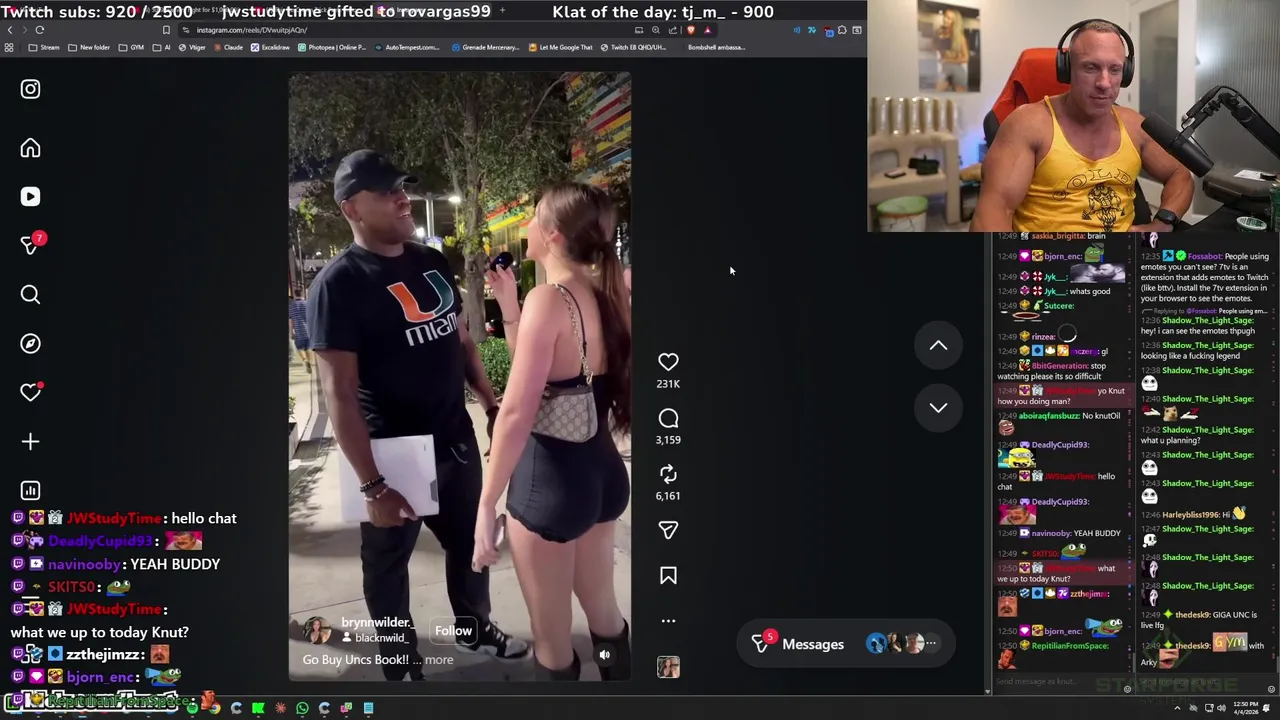
Task: Share the reel via paper plane icon
Action: pos(668,530)
